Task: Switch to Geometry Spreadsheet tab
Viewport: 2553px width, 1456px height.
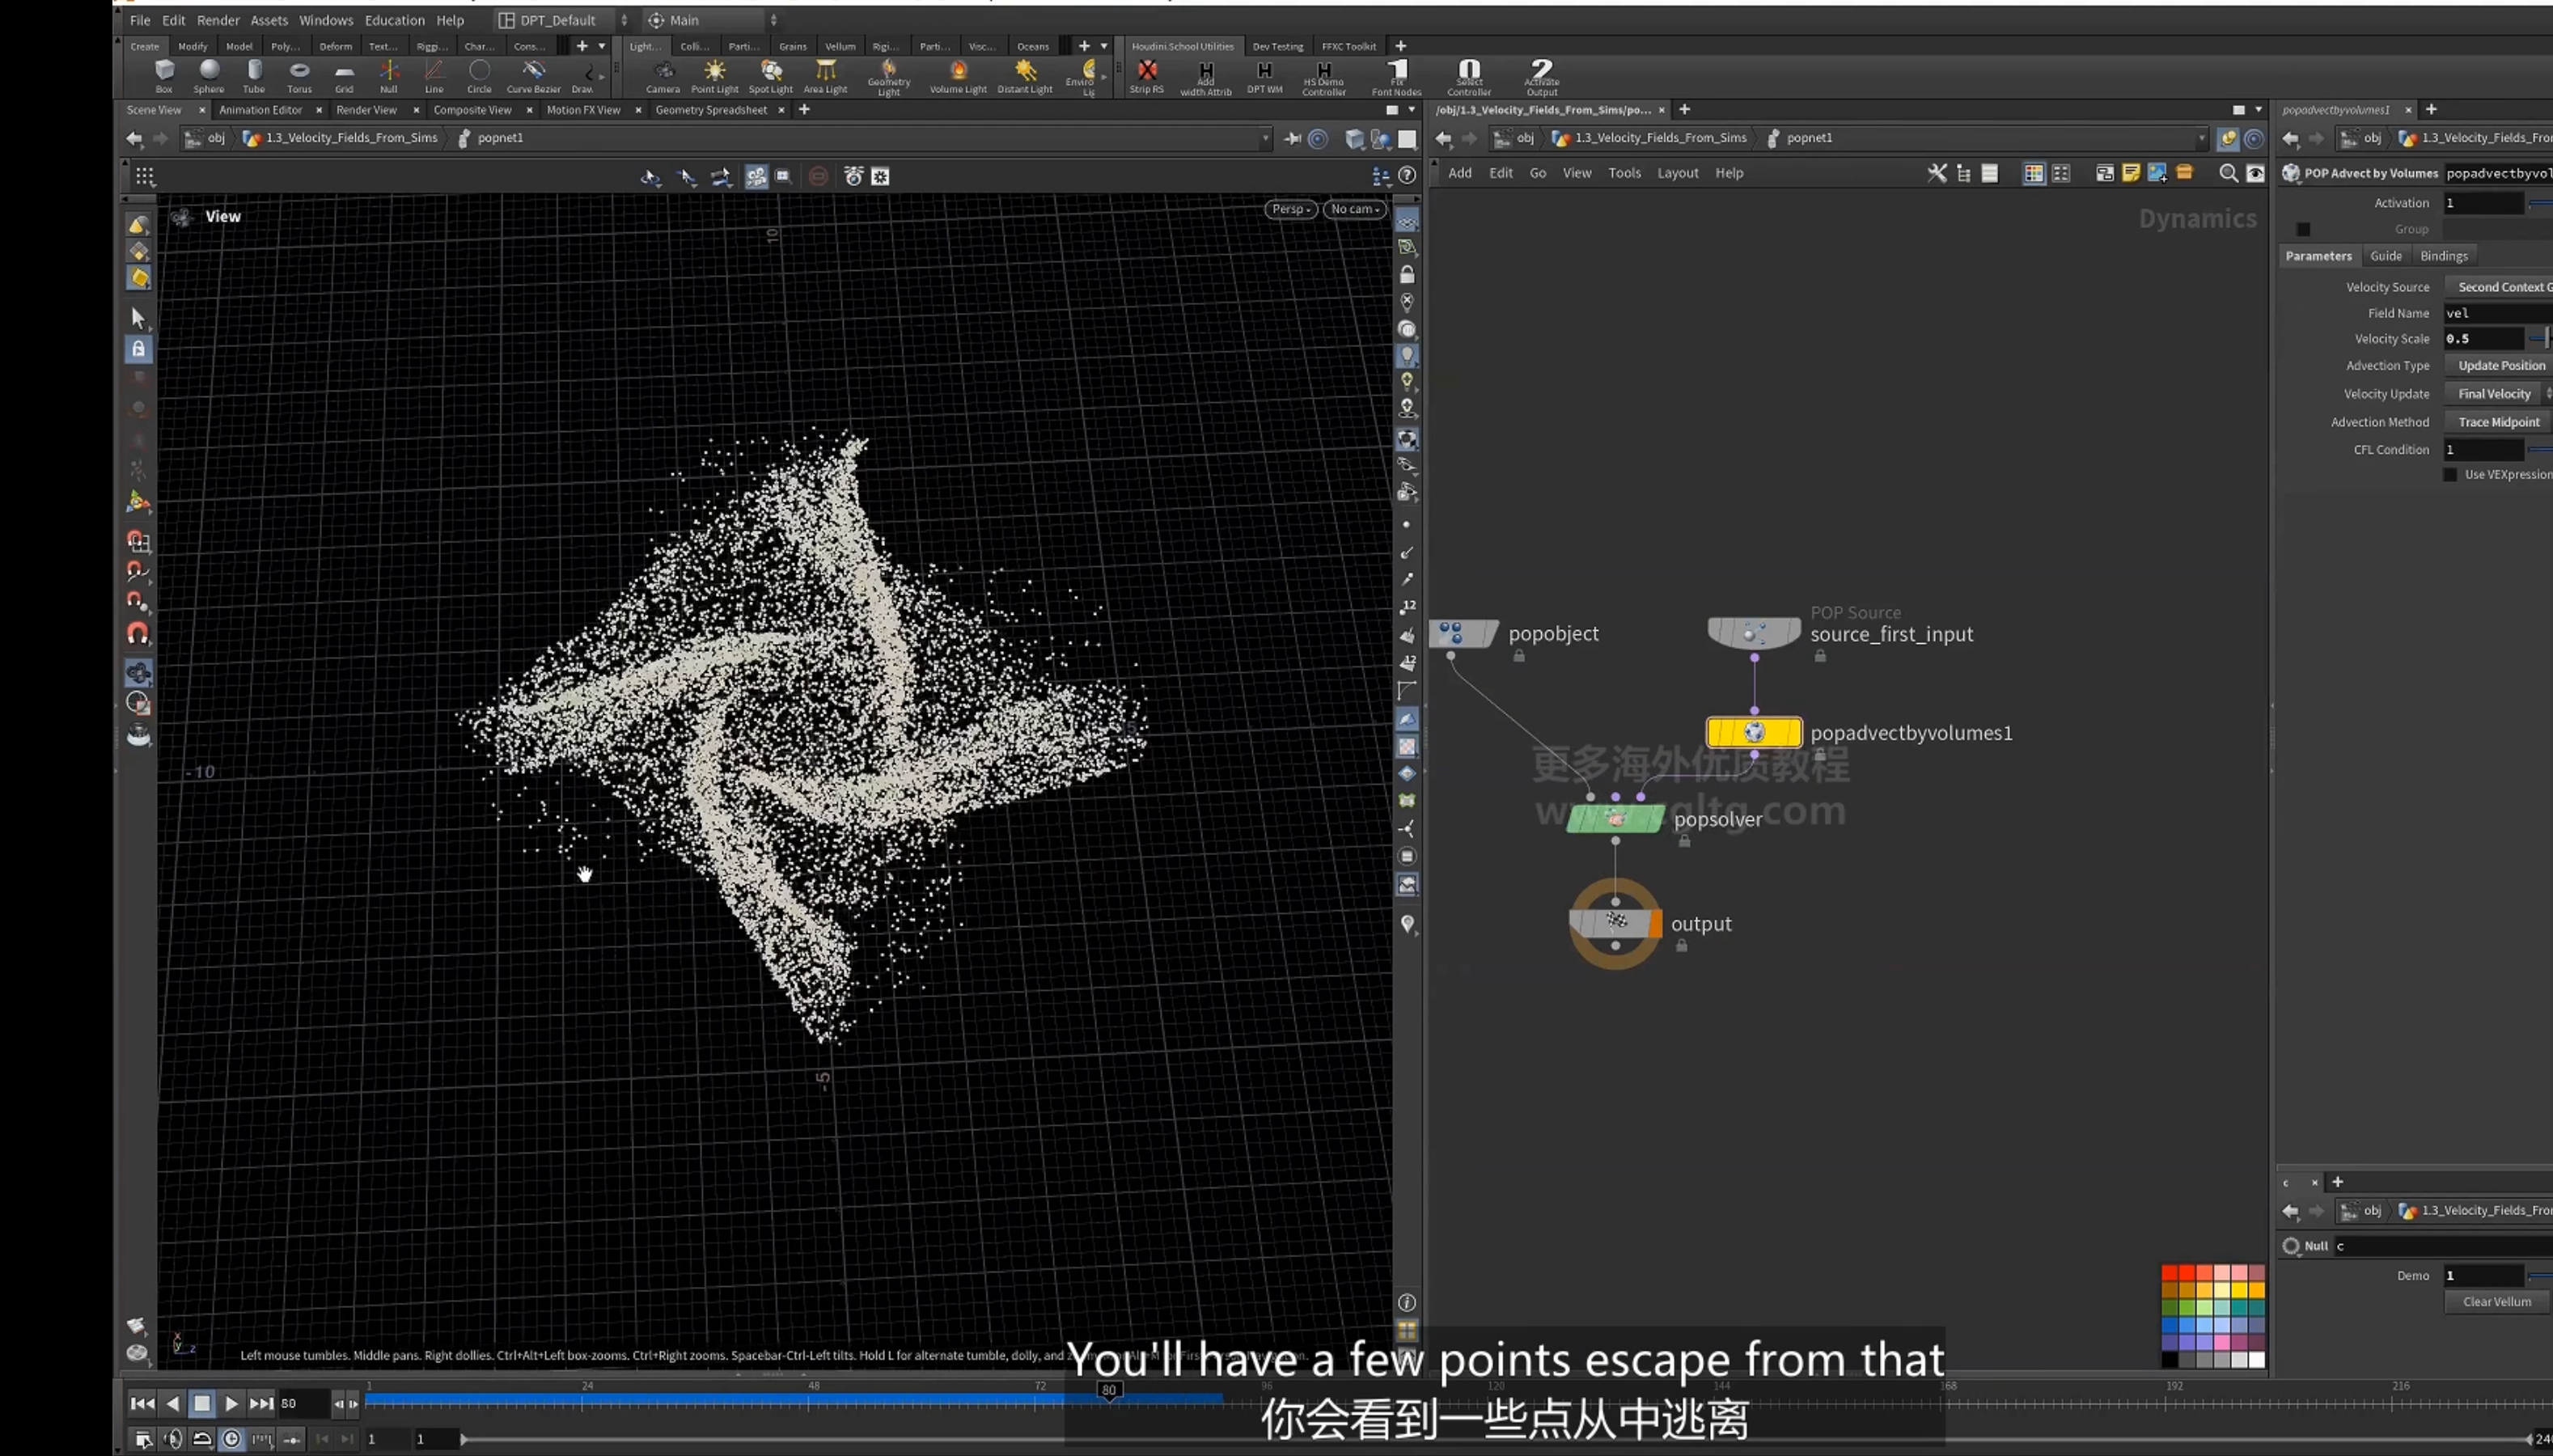Action: (x=711, y=110)
